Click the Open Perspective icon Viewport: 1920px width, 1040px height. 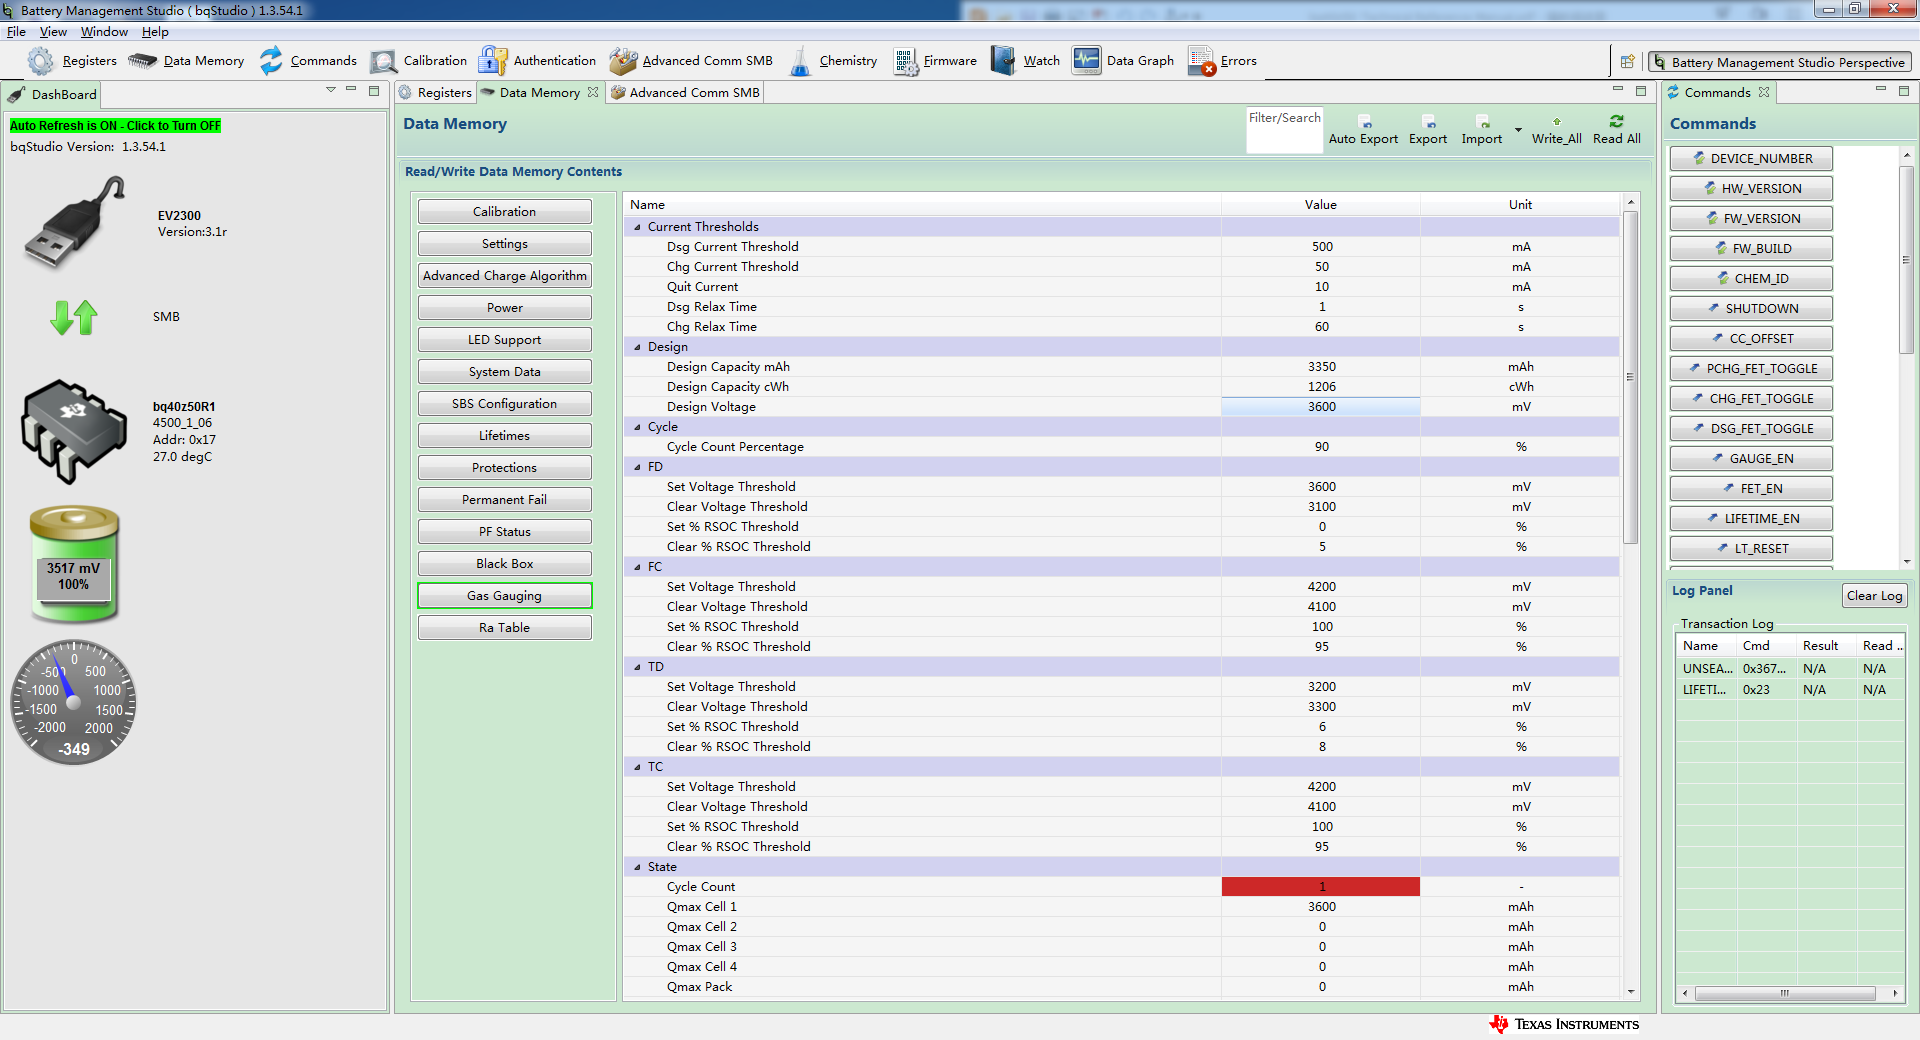[1628, 62]
